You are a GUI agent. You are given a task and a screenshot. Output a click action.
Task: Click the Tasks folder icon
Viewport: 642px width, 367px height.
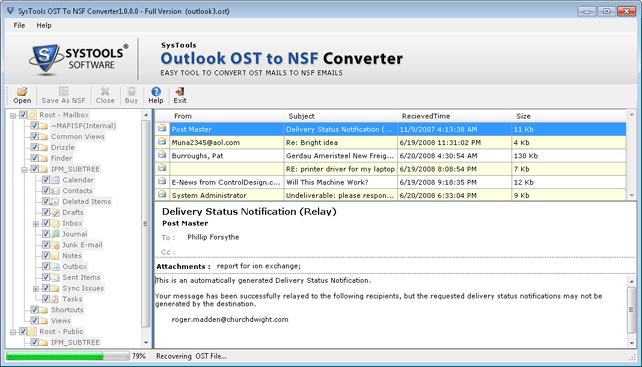(55, 299)
